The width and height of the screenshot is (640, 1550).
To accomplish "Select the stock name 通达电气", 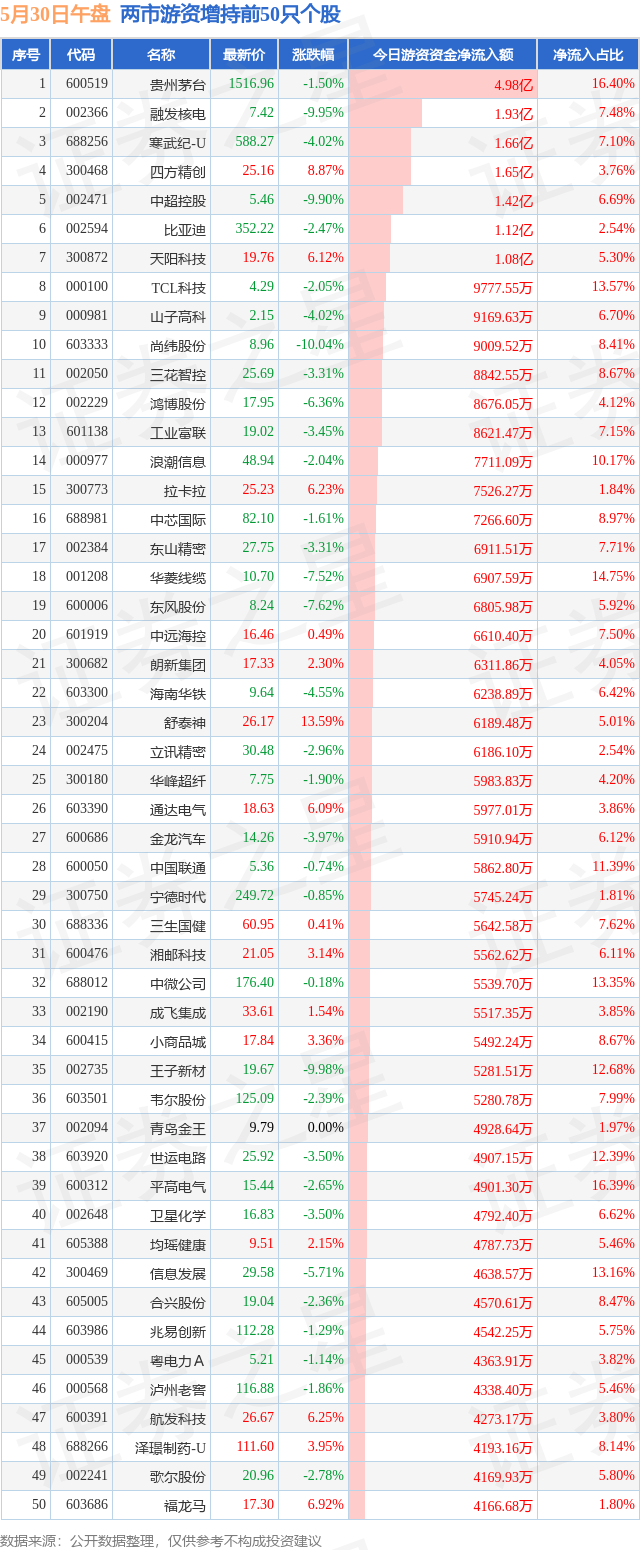I will click(178, 810).
